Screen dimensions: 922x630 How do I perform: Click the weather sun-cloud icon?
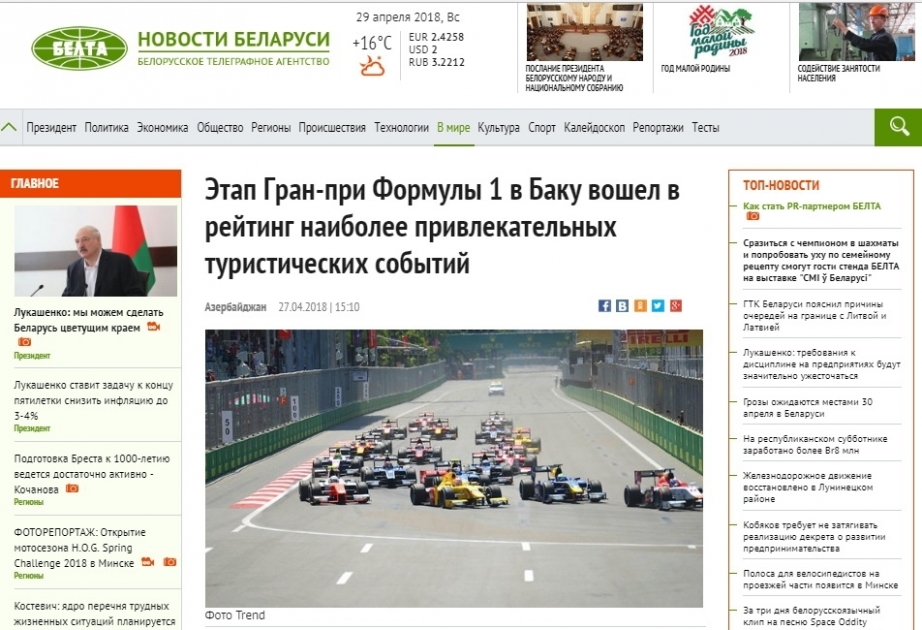click(373, 66)
